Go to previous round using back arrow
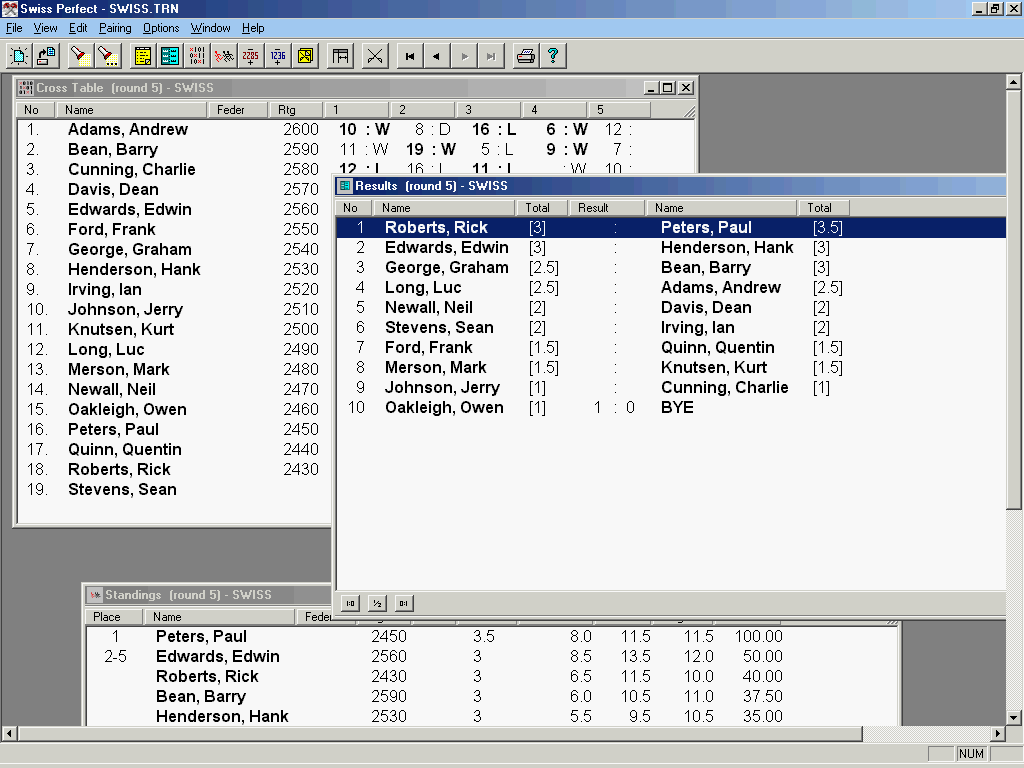Image resolution: width=1024 pixels, height=768 pixels. 436,56
